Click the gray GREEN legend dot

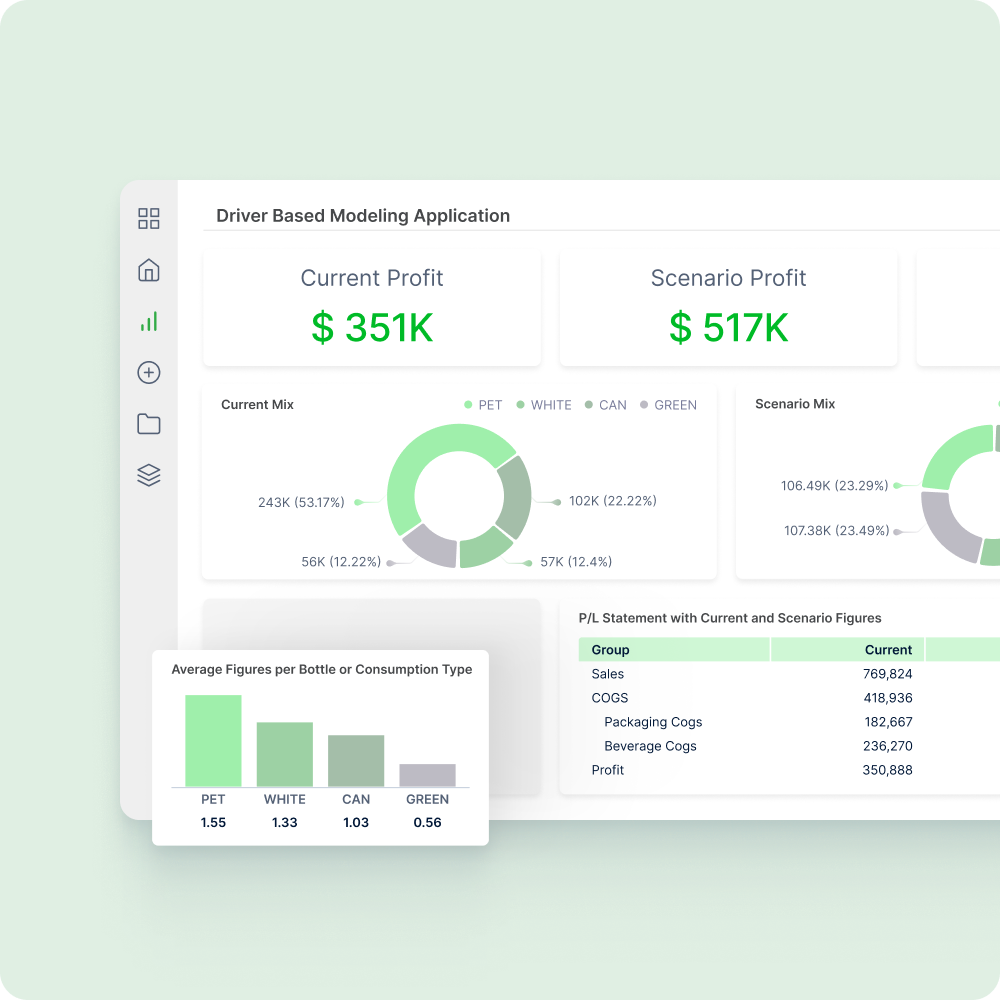click(x=645, y=405)
